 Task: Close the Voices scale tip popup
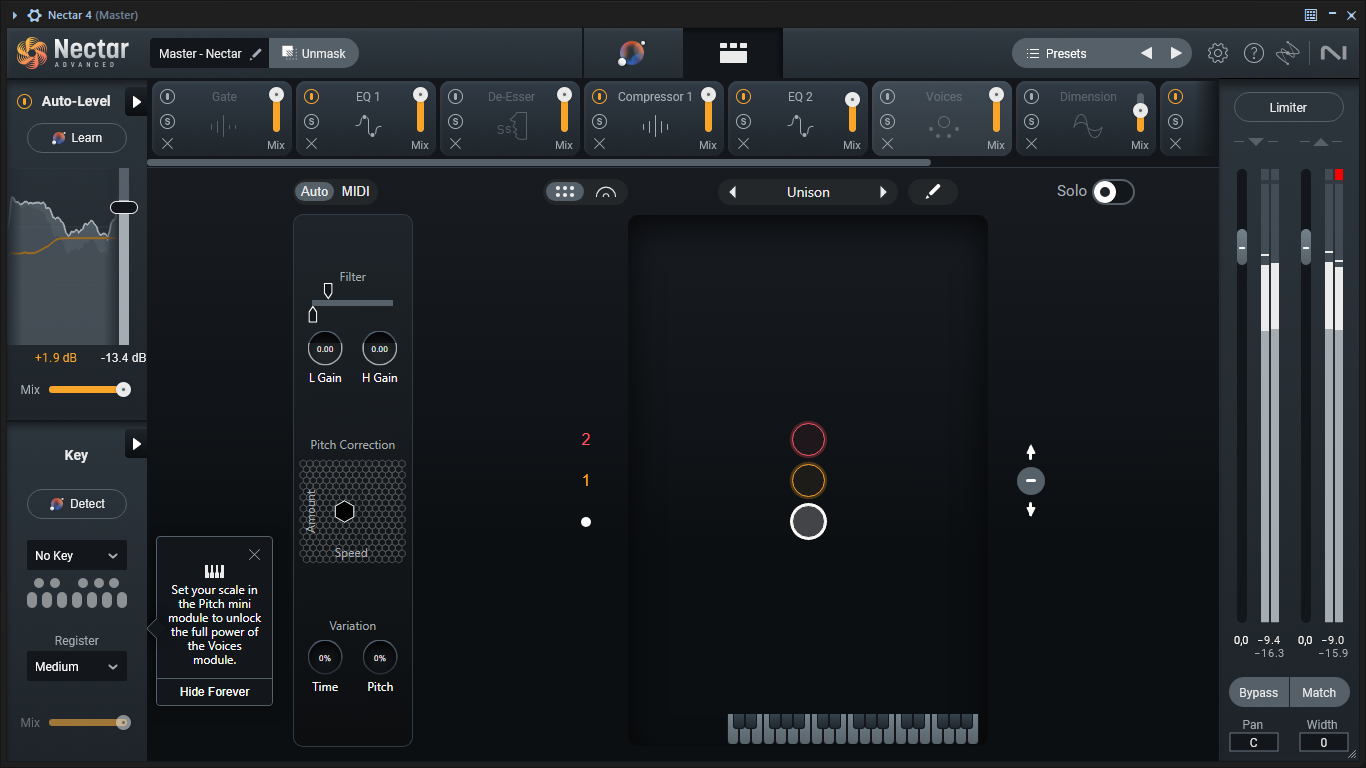tap(254, 554)
